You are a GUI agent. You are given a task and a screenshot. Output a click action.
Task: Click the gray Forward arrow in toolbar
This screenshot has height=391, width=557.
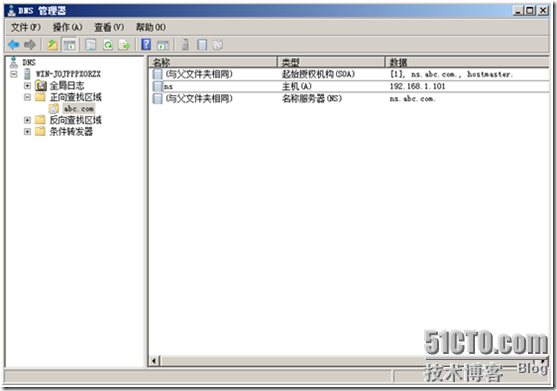[30, 45]
